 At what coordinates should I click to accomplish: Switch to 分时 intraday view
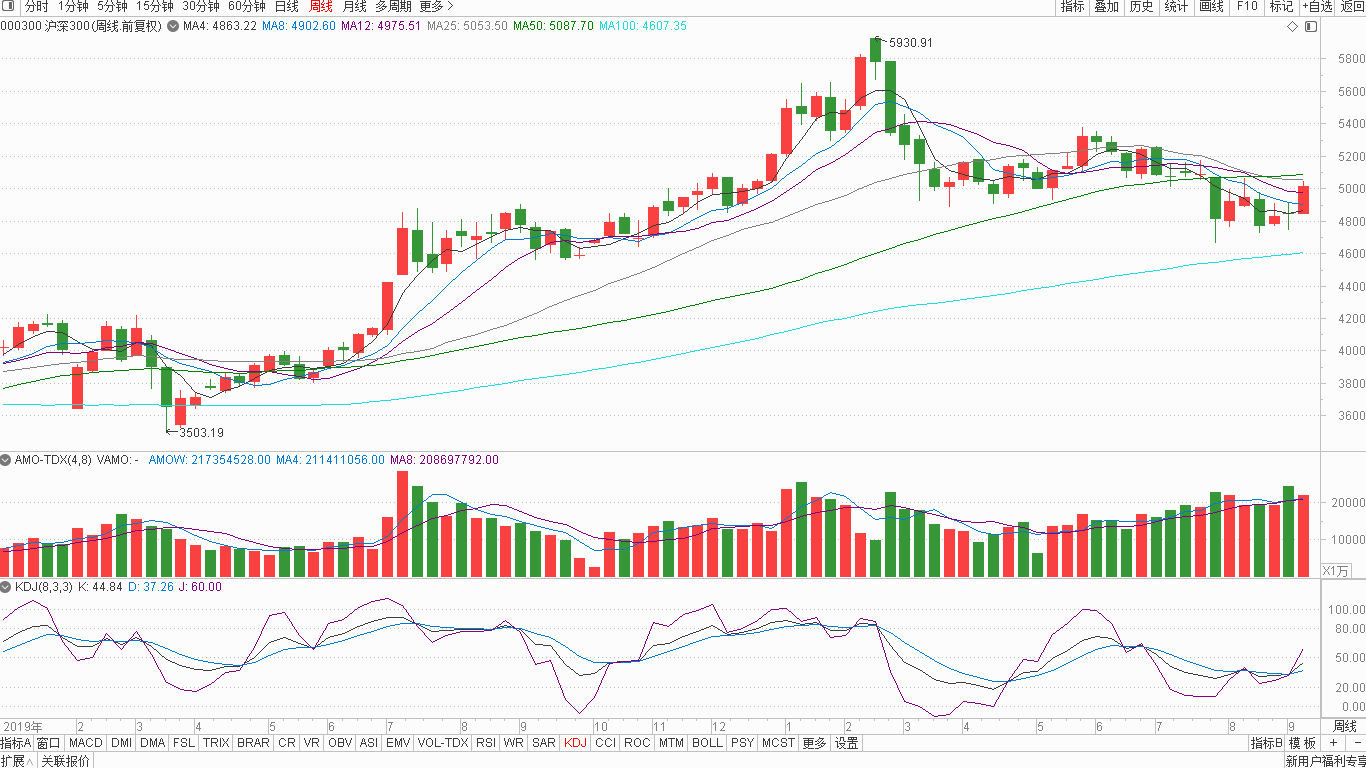(x=36, y=6)
